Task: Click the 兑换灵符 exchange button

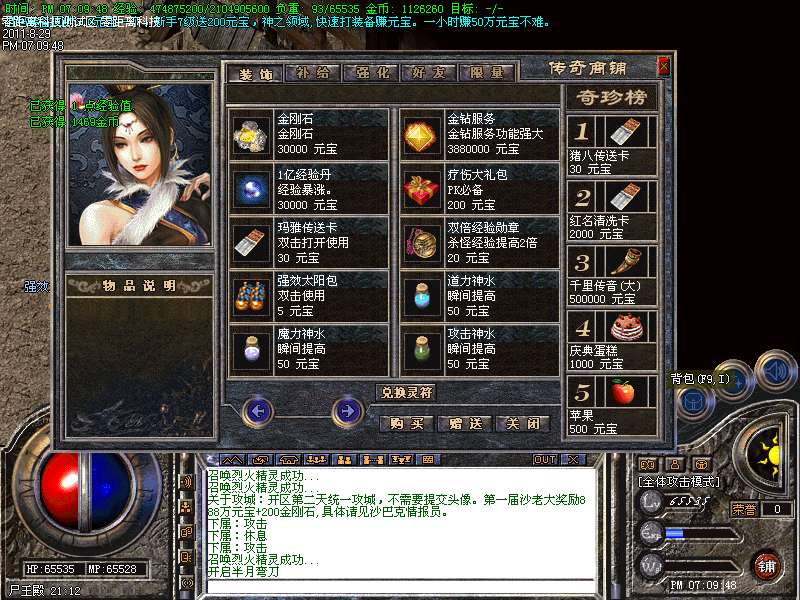Action: [x=406, y=392]
